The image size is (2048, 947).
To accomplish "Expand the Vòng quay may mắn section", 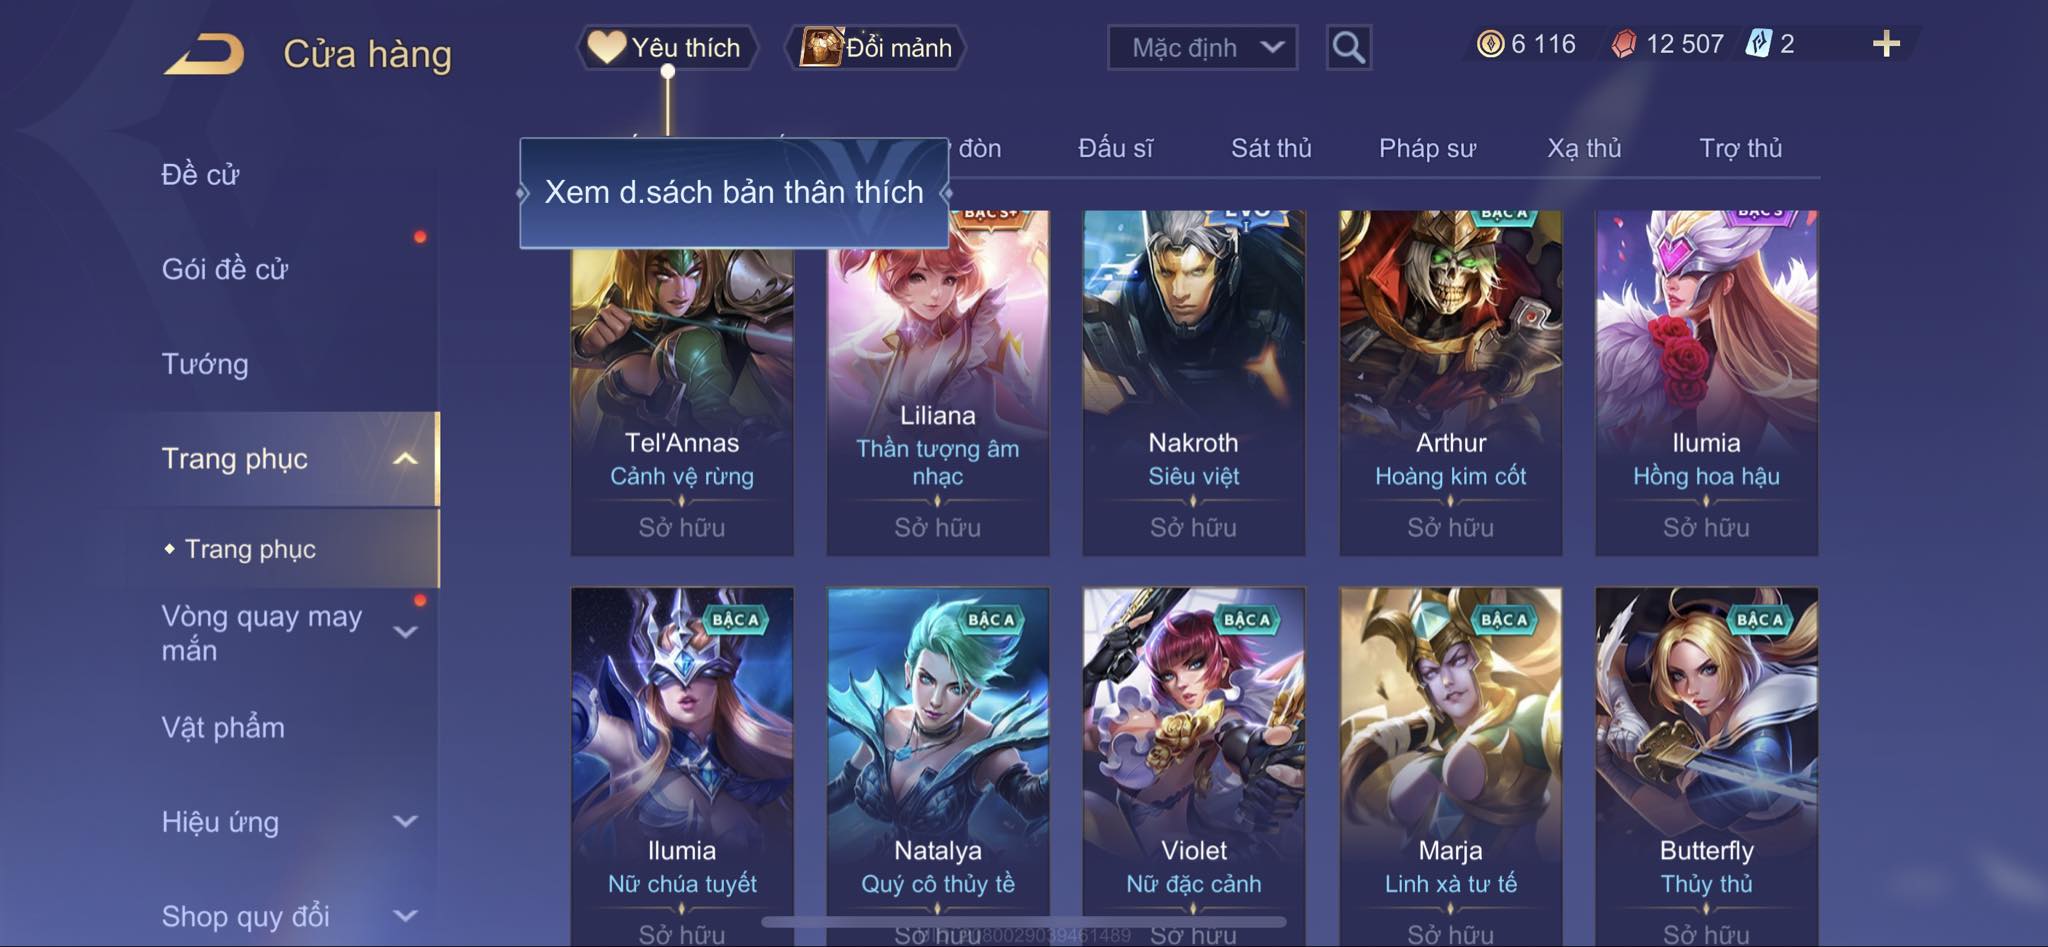I will [x=405, y=632].
